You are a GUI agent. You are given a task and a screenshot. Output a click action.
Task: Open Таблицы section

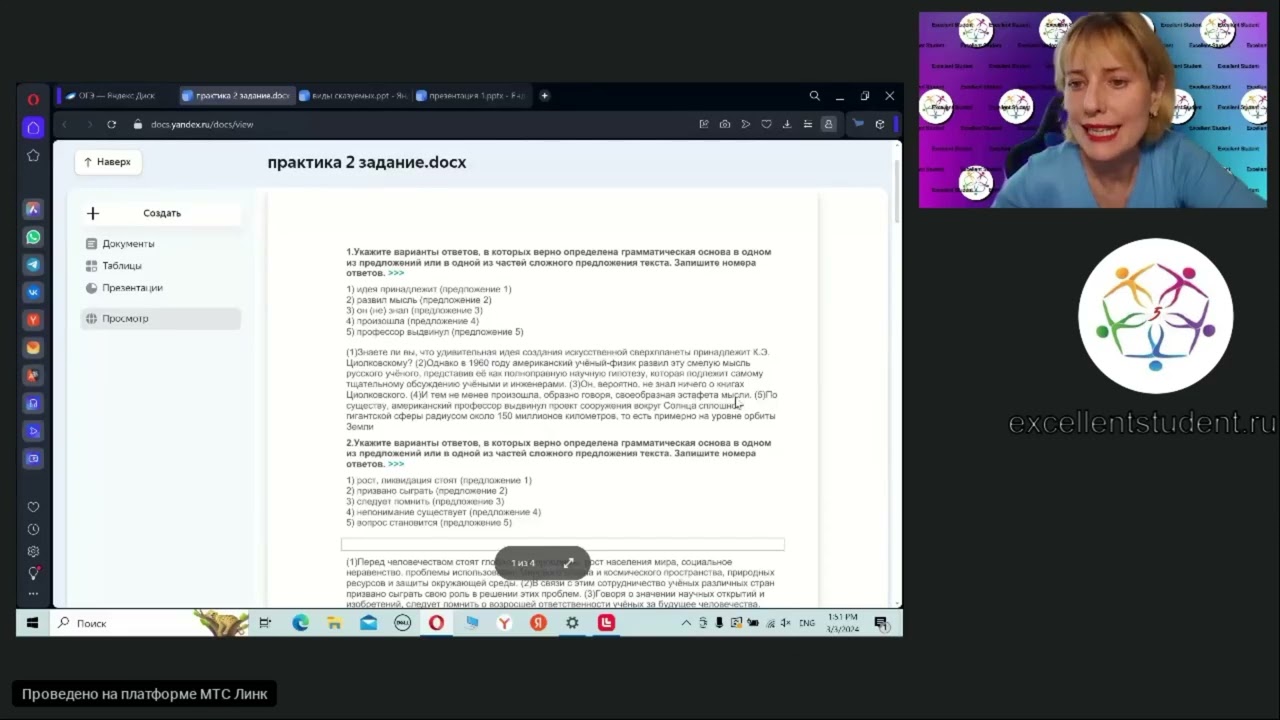[121, 266]
